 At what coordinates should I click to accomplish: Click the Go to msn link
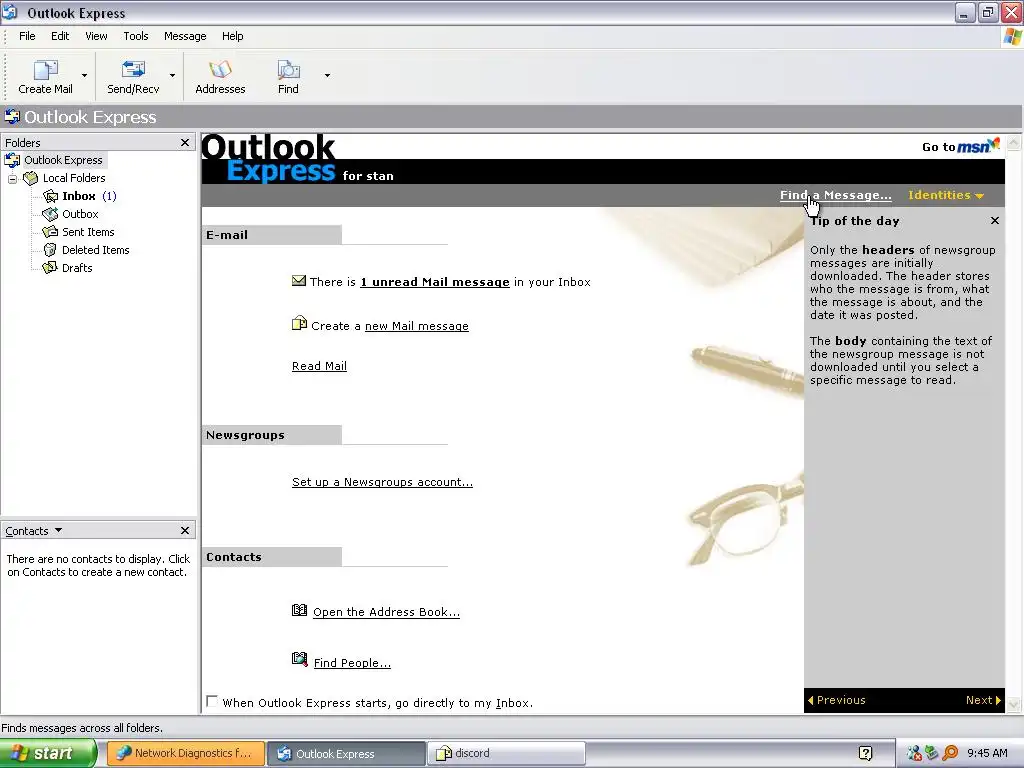click(961, 146)
